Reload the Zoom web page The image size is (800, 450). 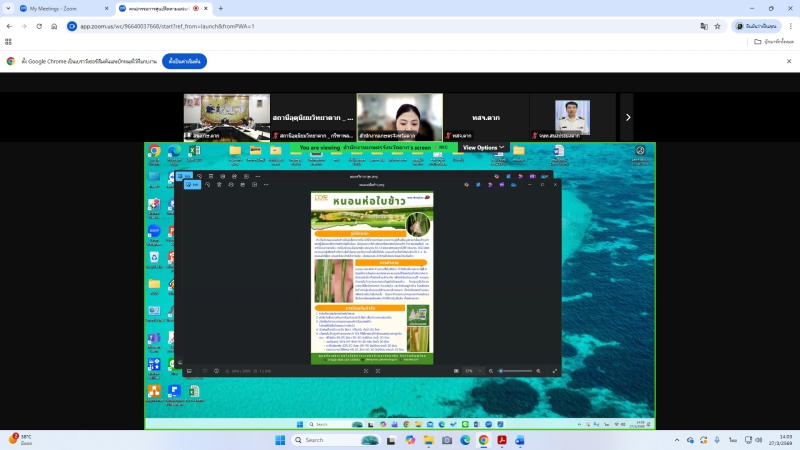39,26
